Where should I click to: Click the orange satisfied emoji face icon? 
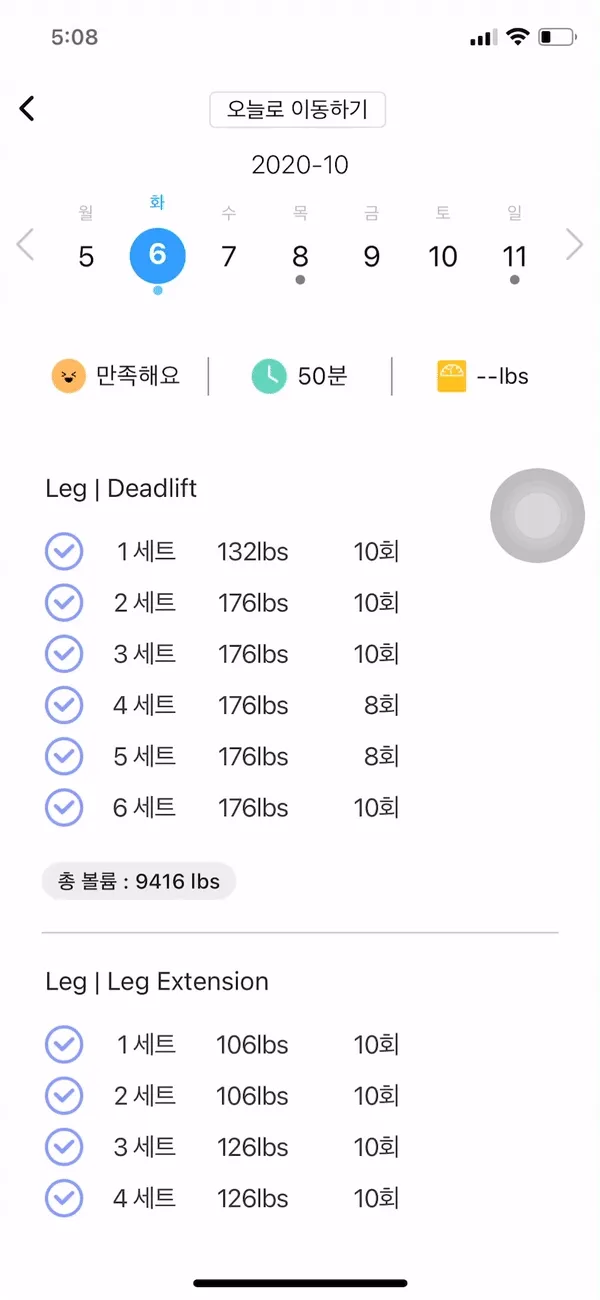68,376
